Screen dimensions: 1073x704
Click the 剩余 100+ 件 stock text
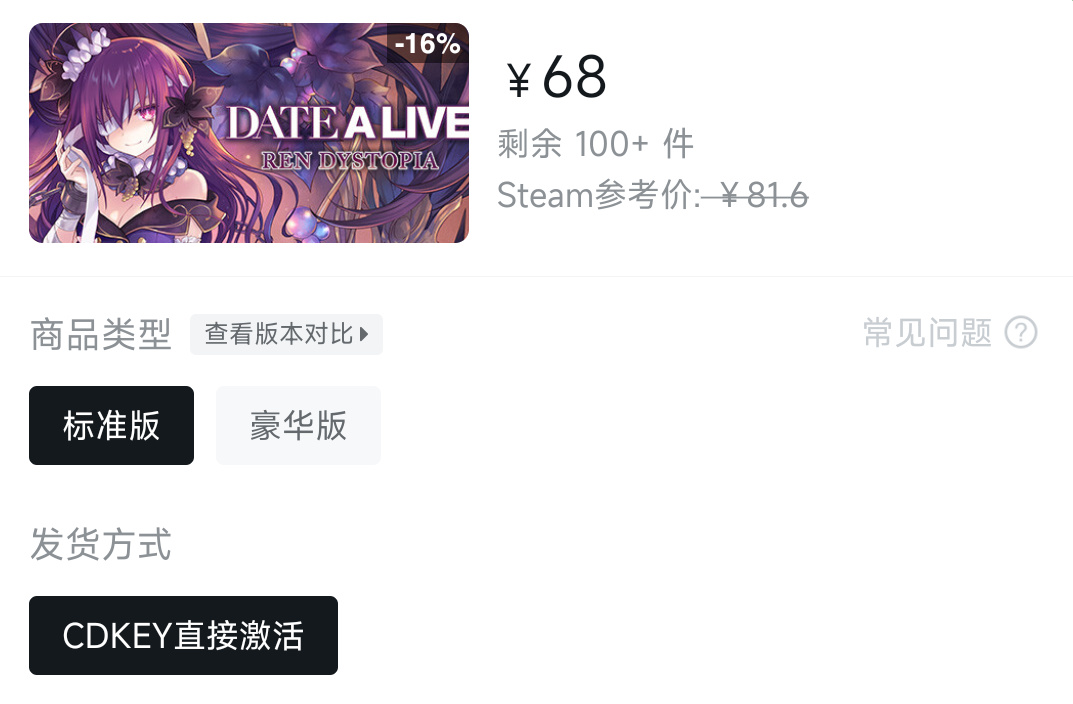coord(595,144)
